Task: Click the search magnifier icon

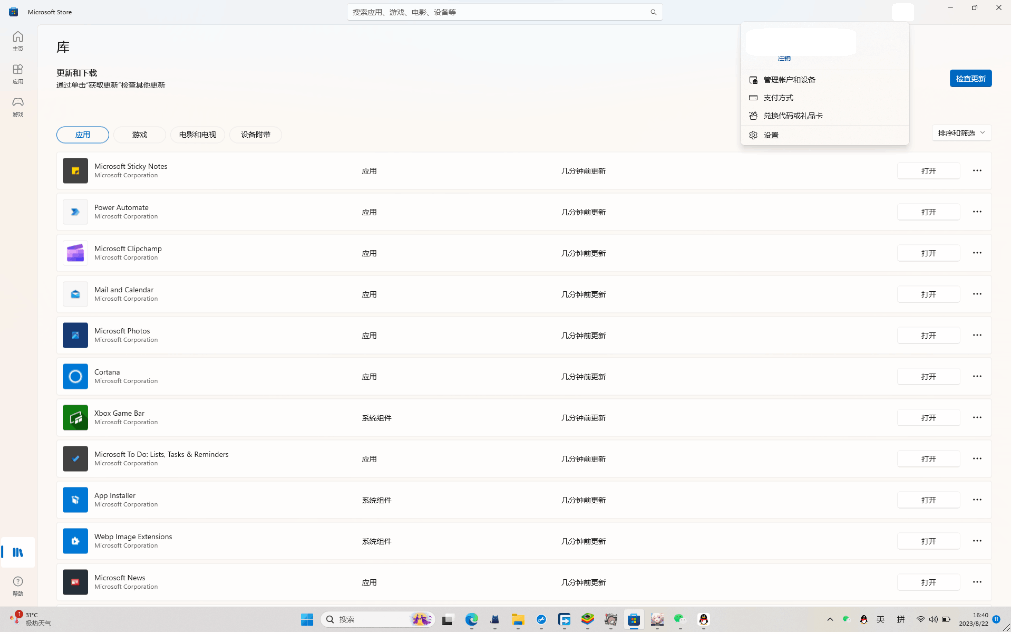Action: click(653, 12)
